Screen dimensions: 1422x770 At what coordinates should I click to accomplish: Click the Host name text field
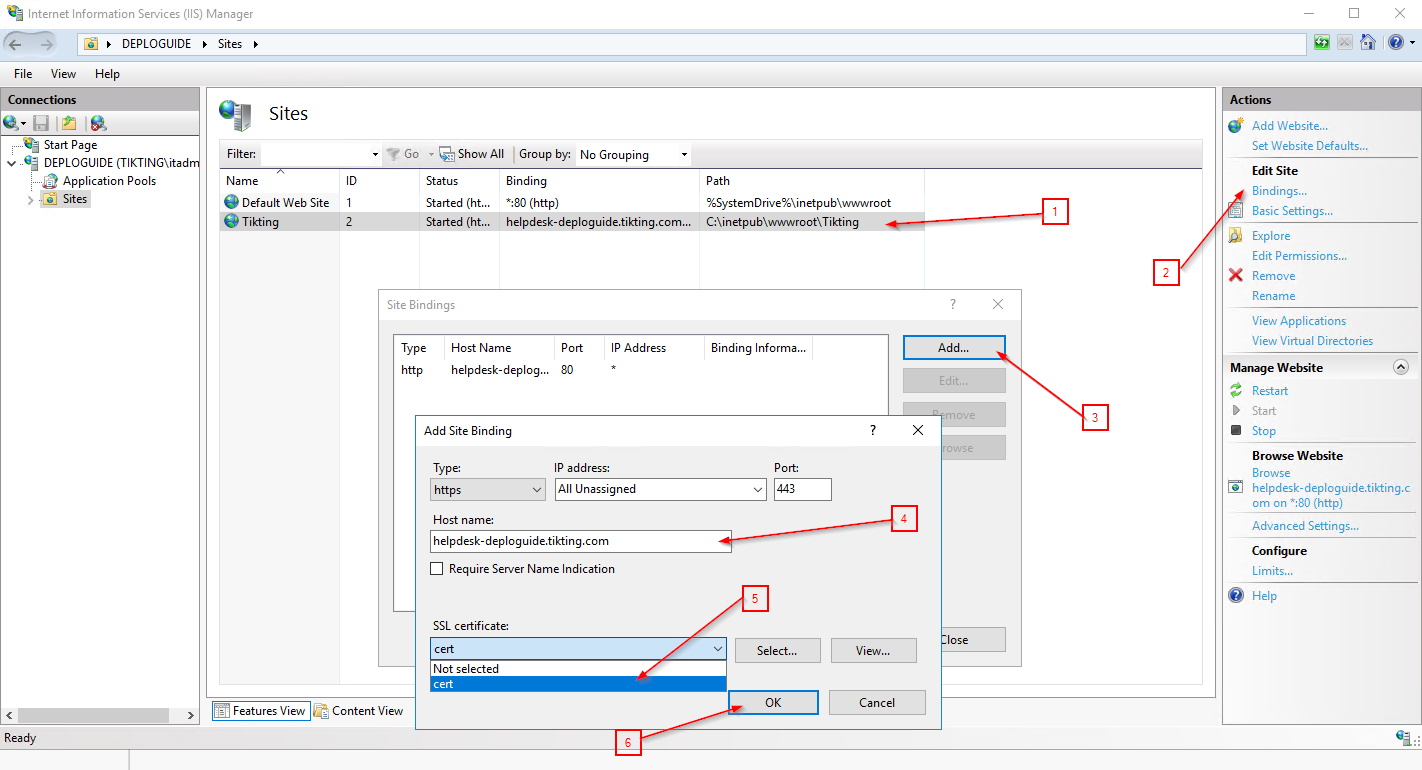[x=580, y=541]
